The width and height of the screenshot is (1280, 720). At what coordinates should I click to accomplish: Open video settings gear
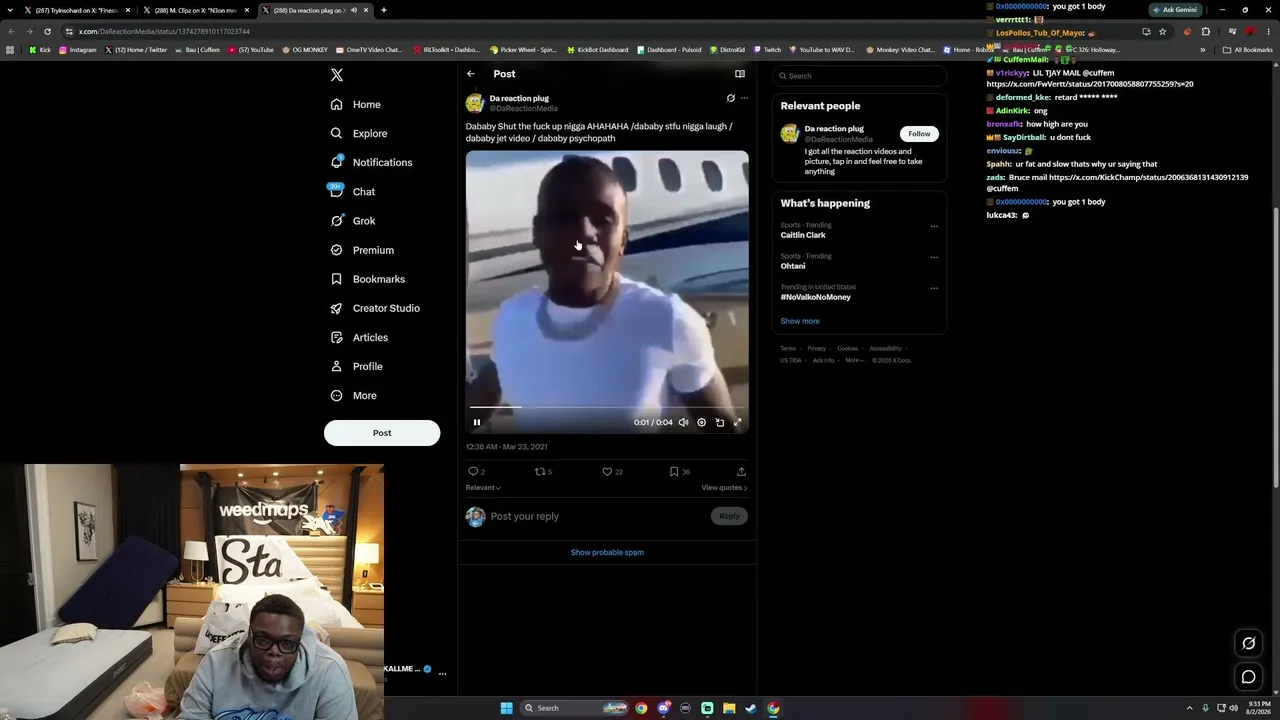(701, 422)
